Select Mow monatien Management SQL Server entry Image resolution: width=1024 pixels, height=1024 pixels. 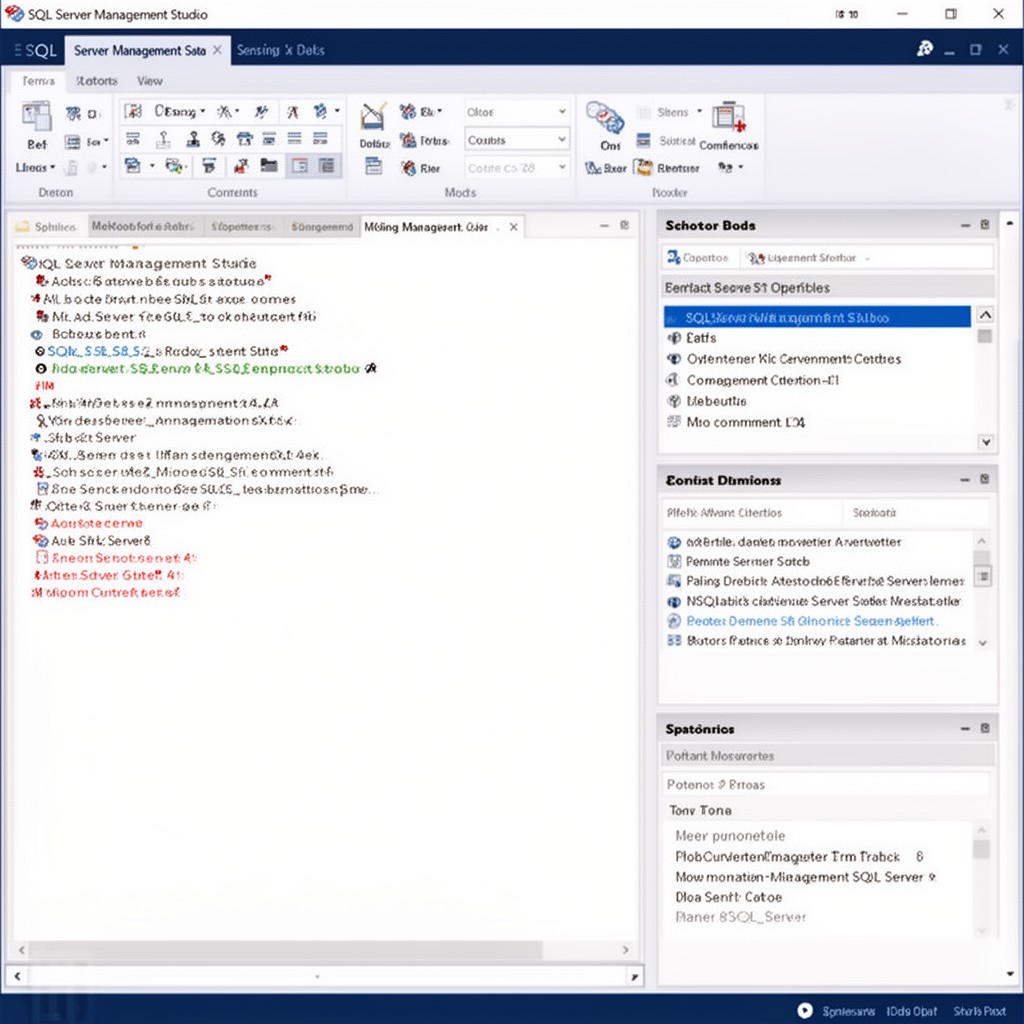[805, 877]
